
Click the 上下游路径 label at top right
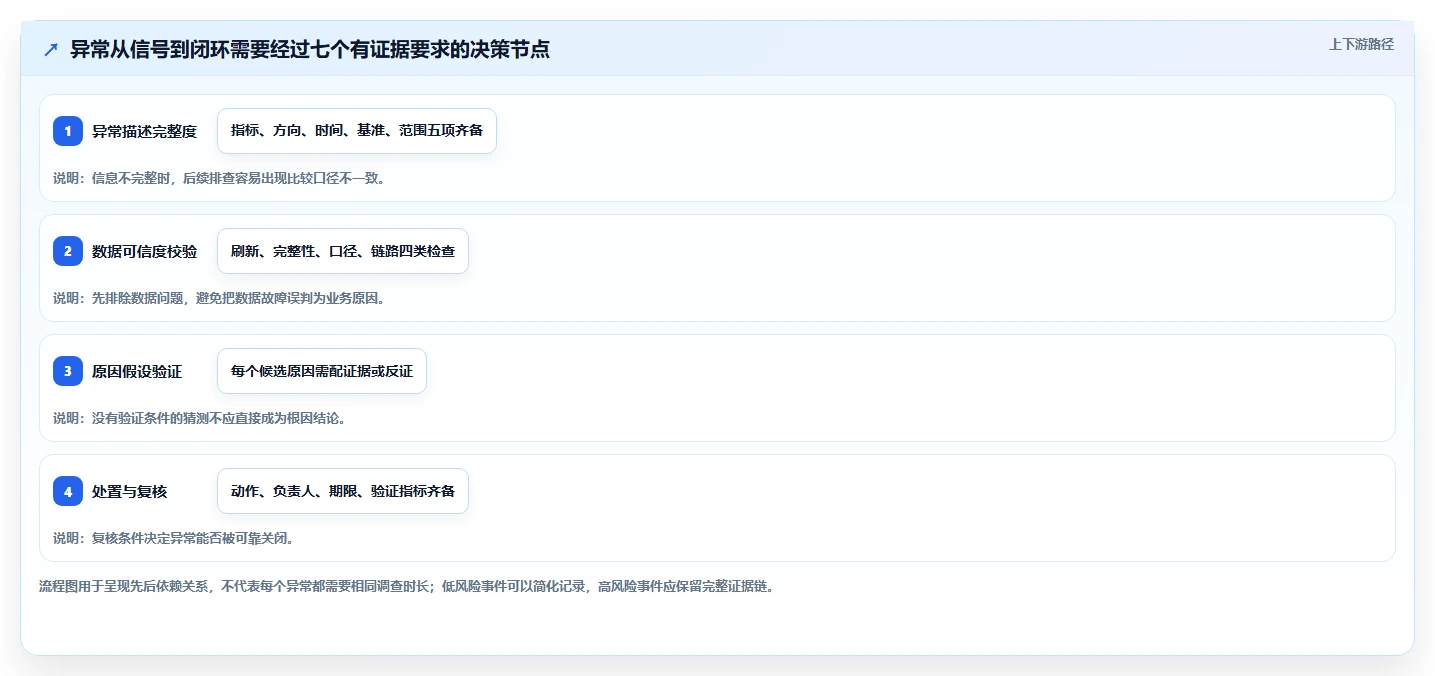(1361, 44)
